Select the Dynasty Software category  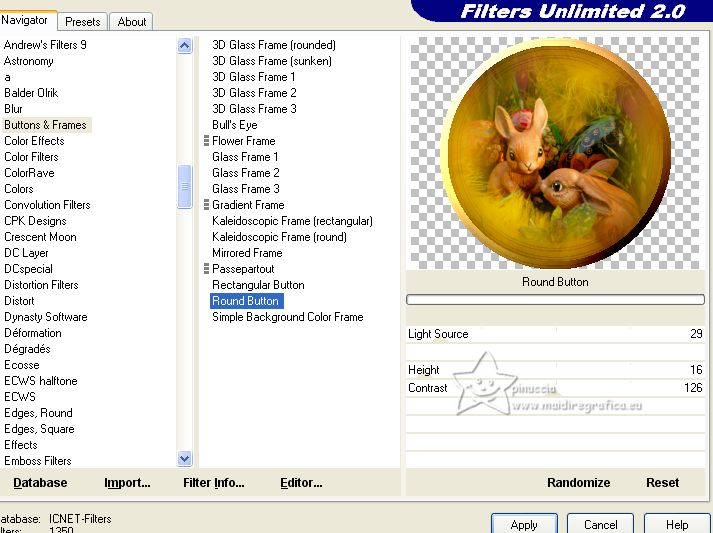point(45,317)
